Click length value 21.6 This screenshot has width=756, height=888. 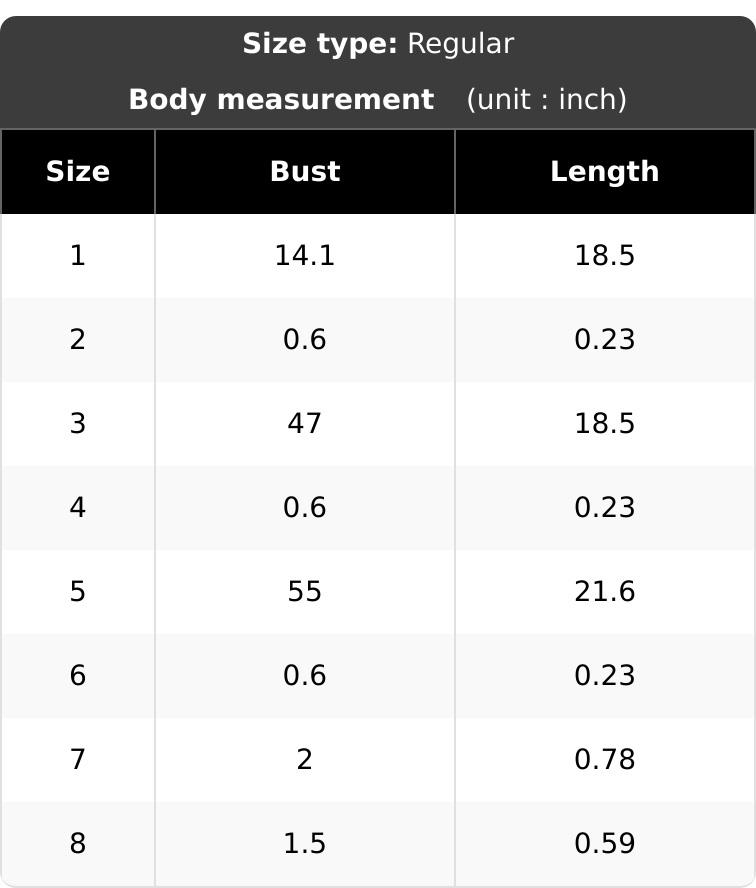605,591
